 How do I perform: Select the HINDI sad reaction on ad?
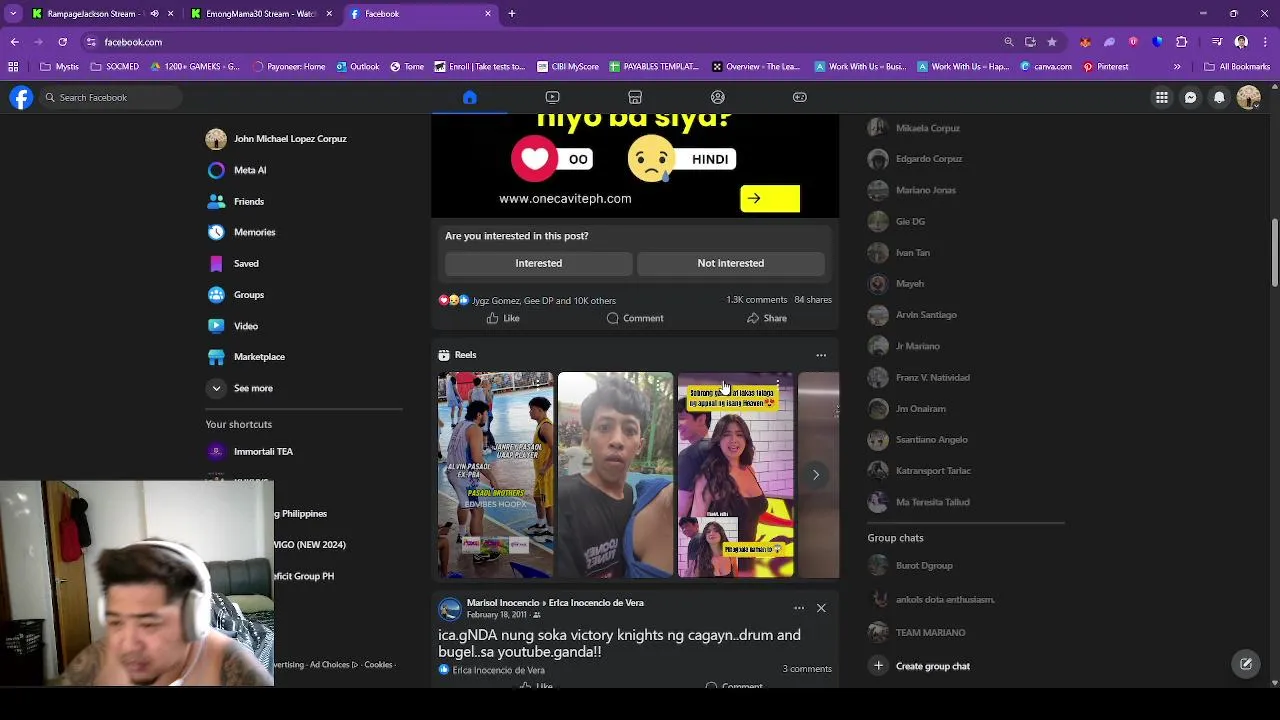pyautogui.click(x=682, y=159)
